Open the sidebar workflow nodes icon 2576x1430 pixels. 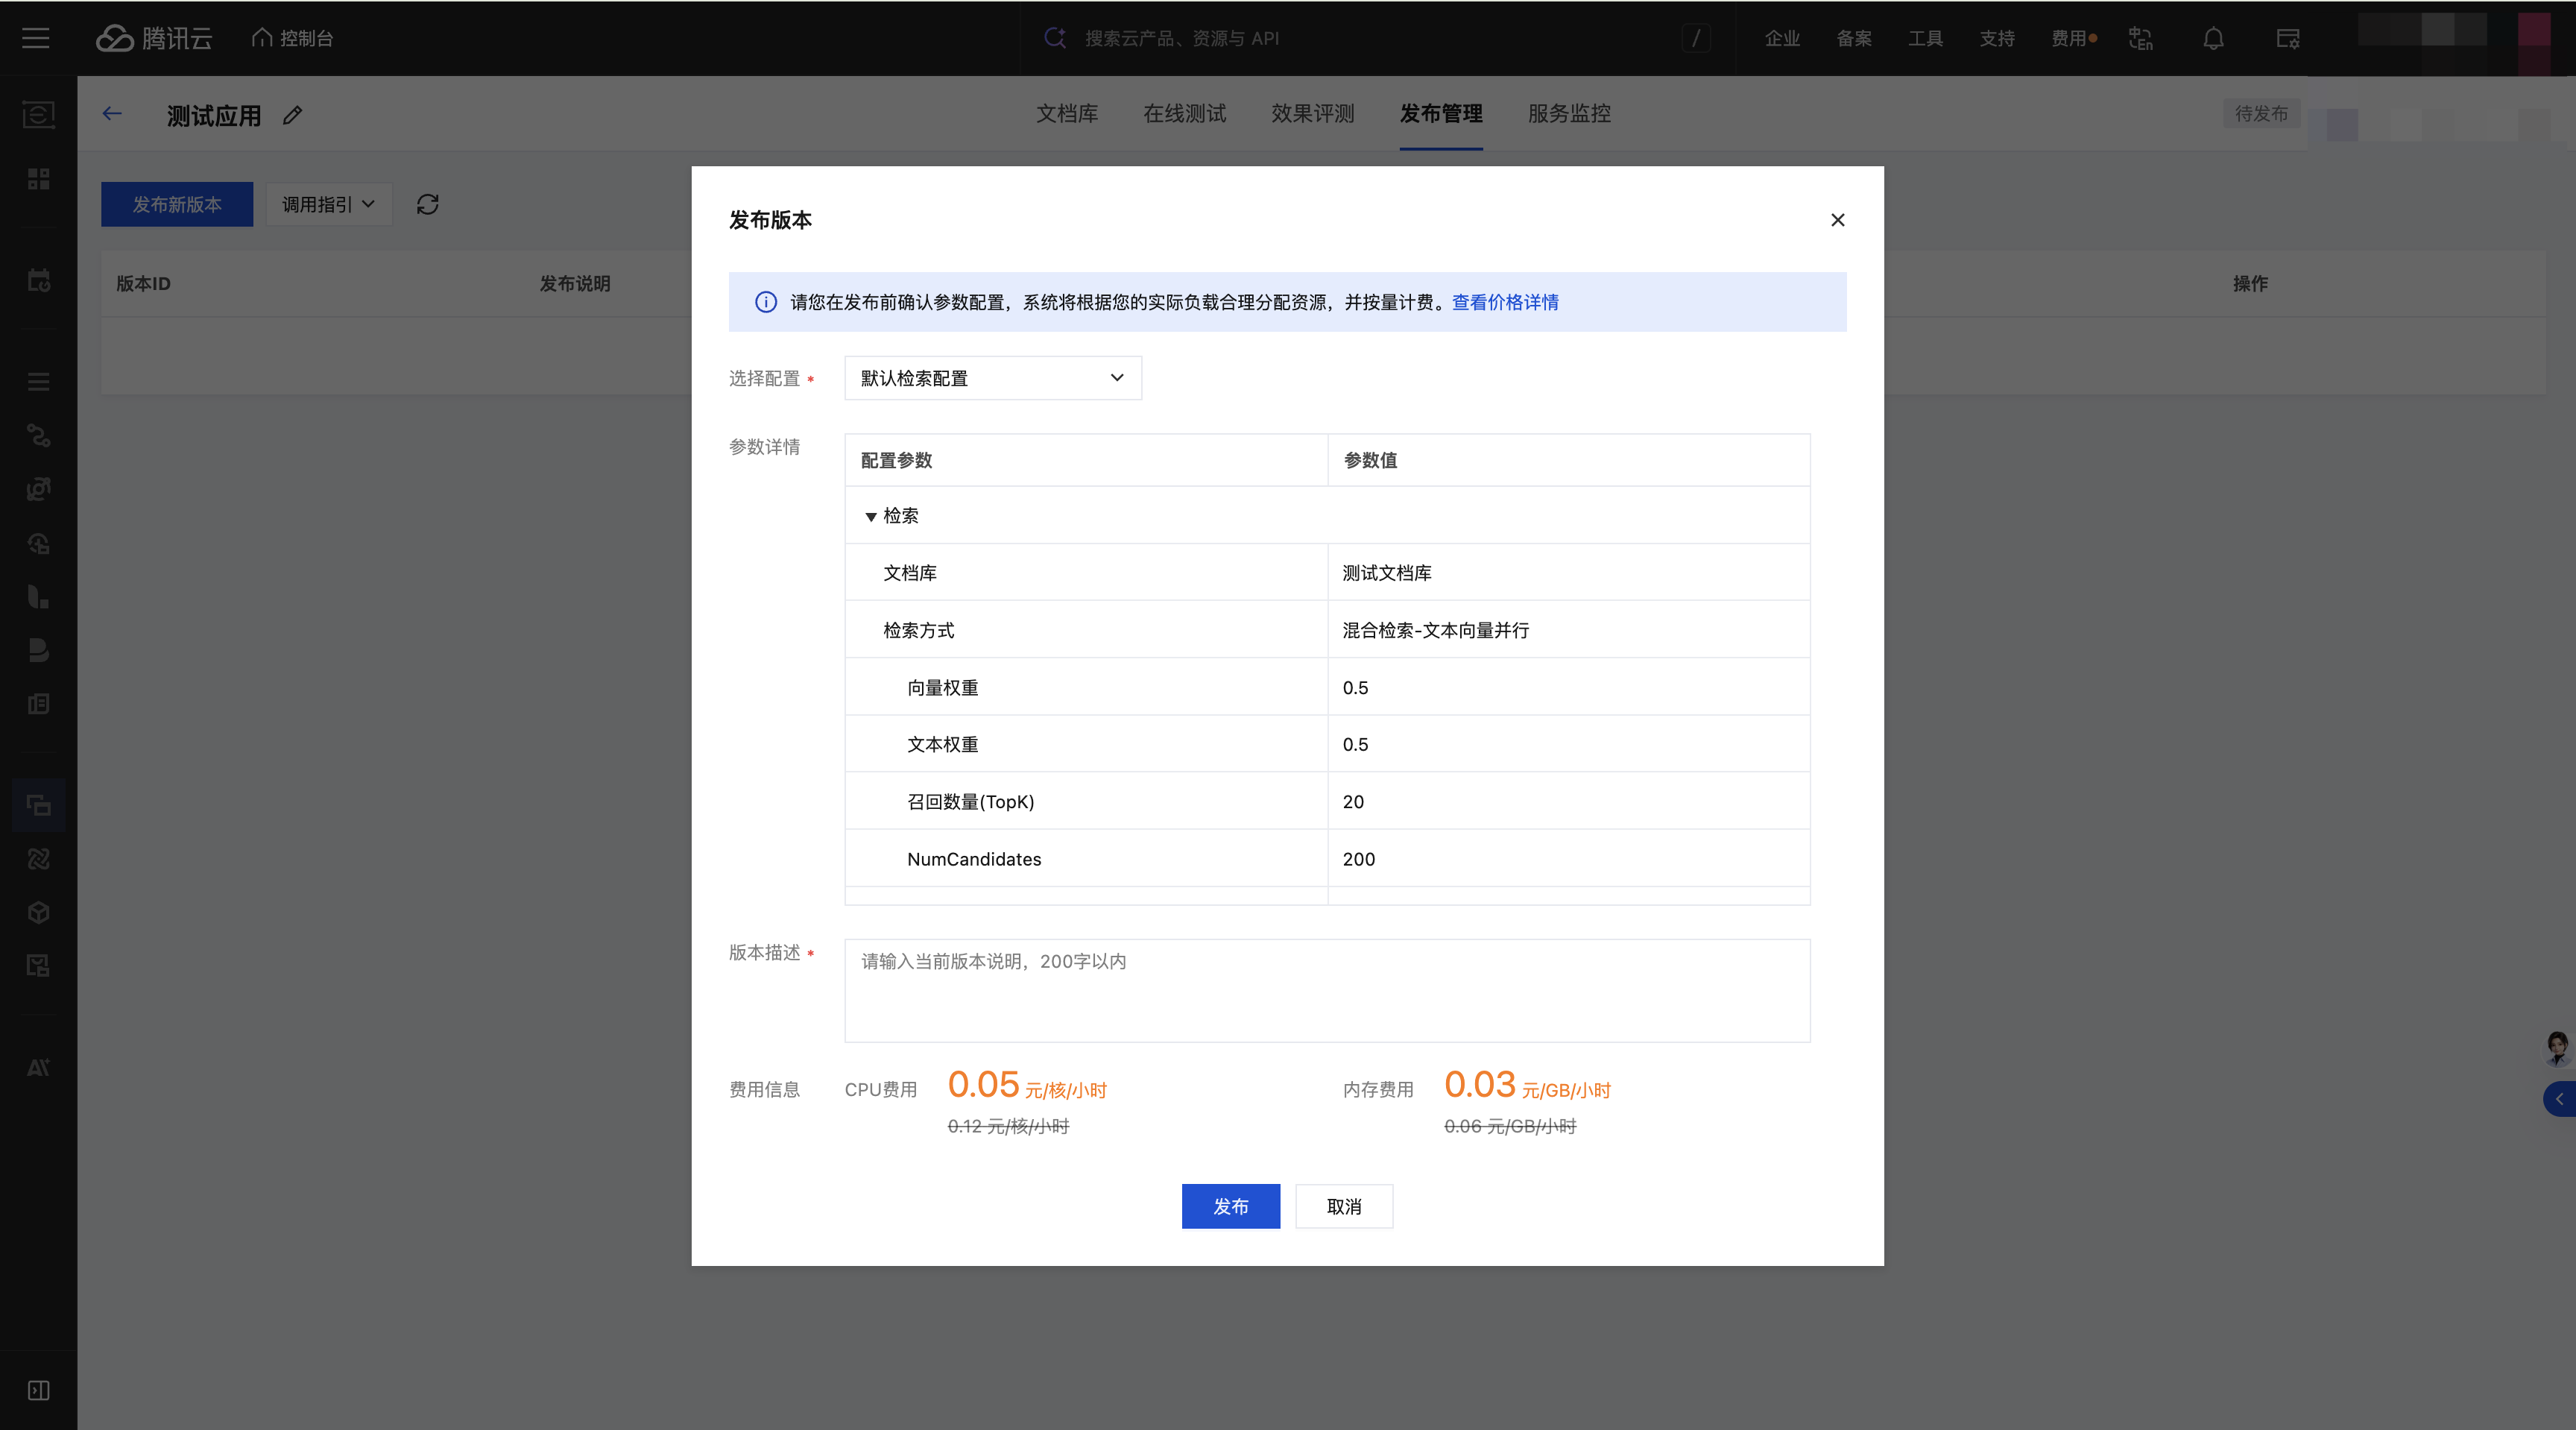tap(38, 436)
